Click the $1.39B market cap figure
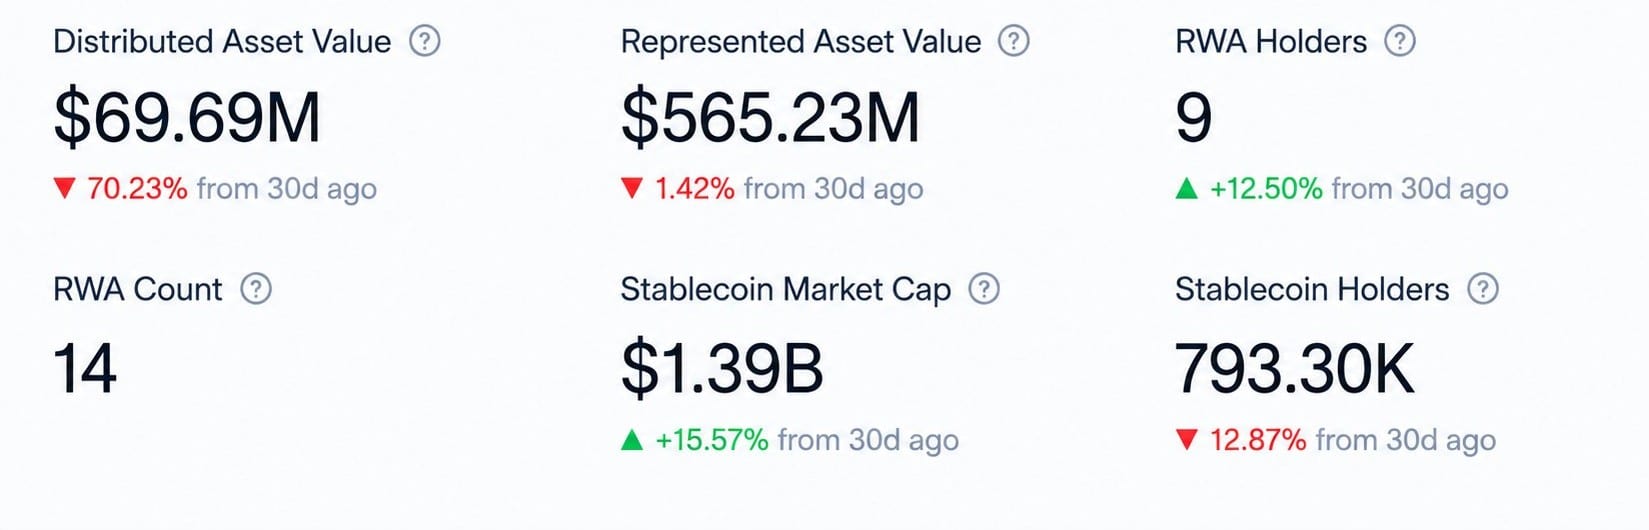 tap(722, 368)
